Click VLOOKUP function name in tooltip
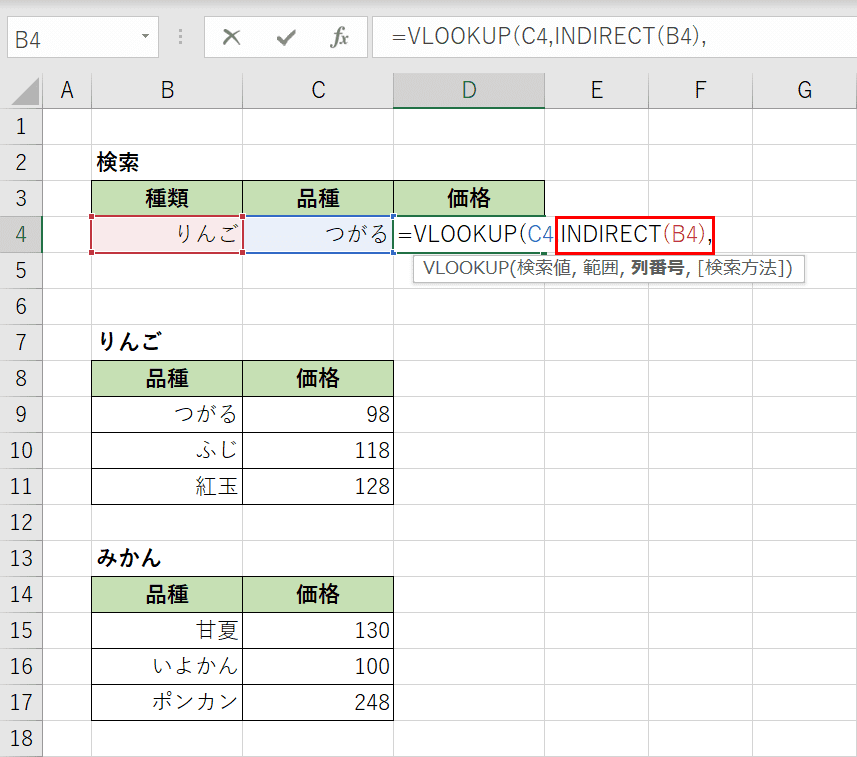857x757 pixels. tap(465, 268)
